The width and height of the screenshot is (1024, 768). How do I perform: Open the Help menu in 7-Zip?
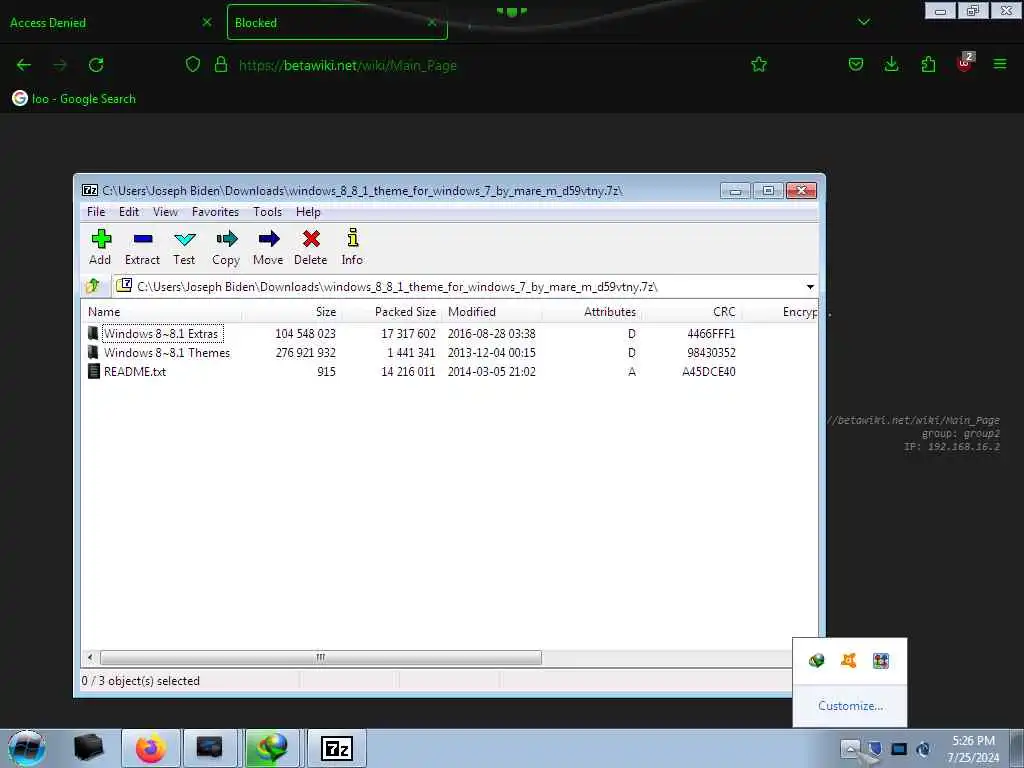(308, 212)
